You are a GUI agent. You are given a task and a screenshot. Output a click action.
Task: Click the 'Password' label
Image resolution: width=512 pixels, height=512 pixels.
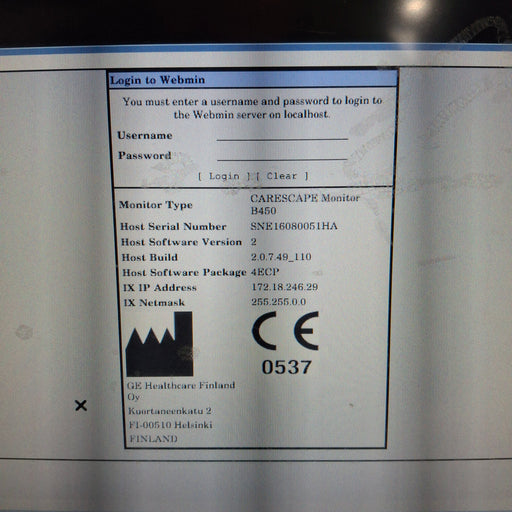click(x=145, y=155)
